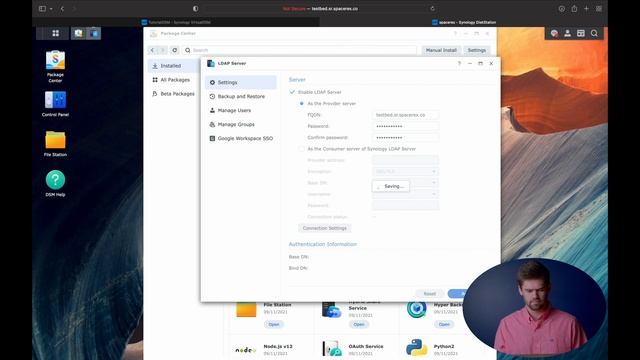The image size is (640, 360).
Task: Reload the page in Safari
Action: pos(432,9)
